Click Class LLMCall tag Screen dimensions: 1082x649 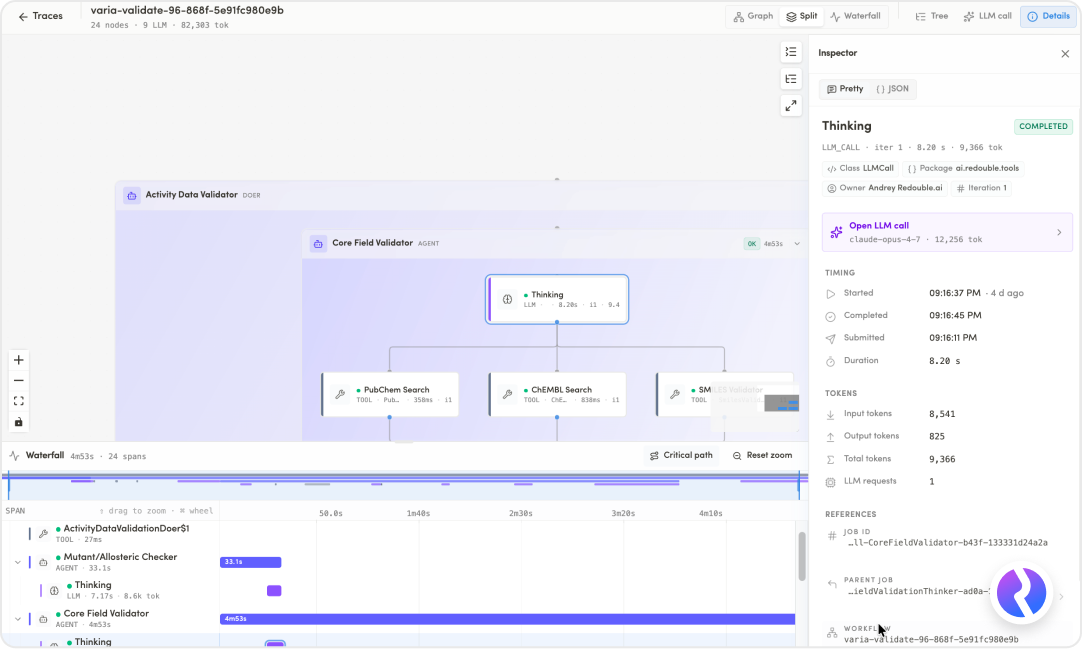(x=860, y=168)
